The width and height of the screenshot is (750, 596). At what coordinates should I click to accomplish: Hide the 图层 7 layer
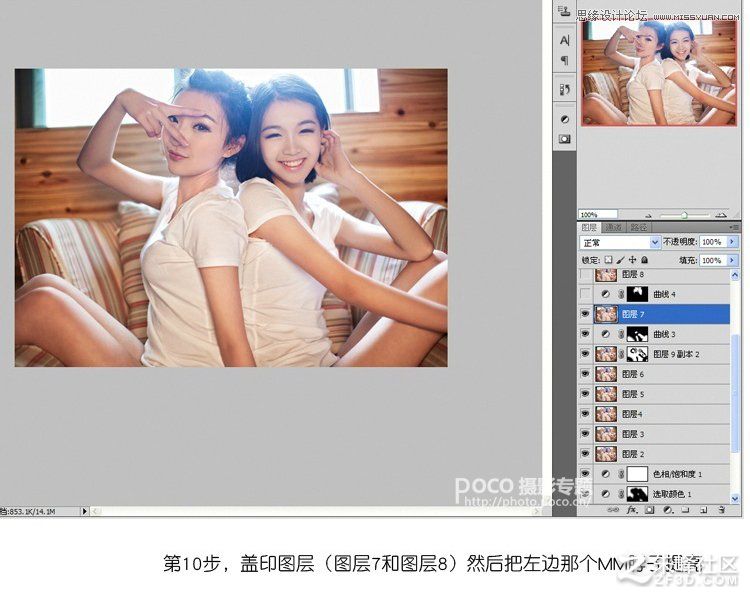pyautogui.click(x=585, y=314)
